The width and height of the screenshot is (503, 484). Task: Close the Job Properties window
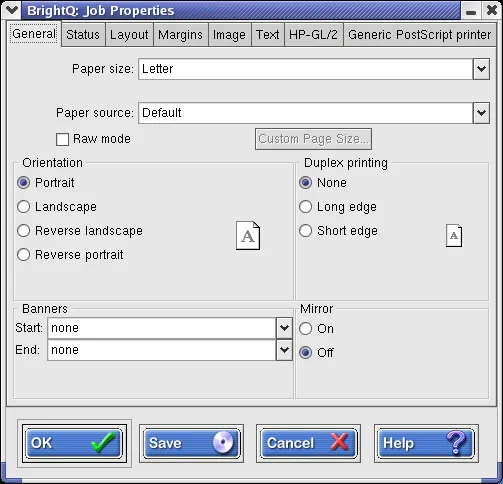click(x=492, y=11)
